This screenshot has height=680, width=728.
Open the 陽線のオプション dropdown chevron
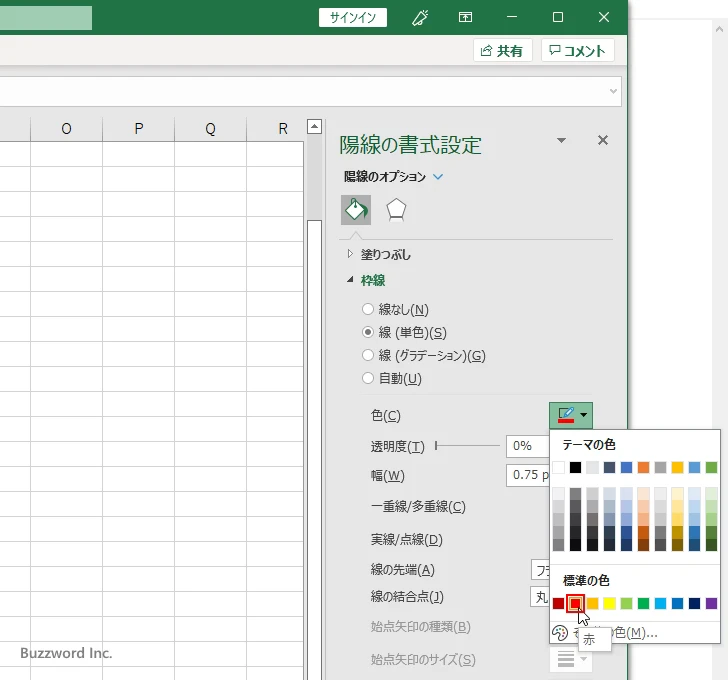pyautogui.click(x=438, y=176)
